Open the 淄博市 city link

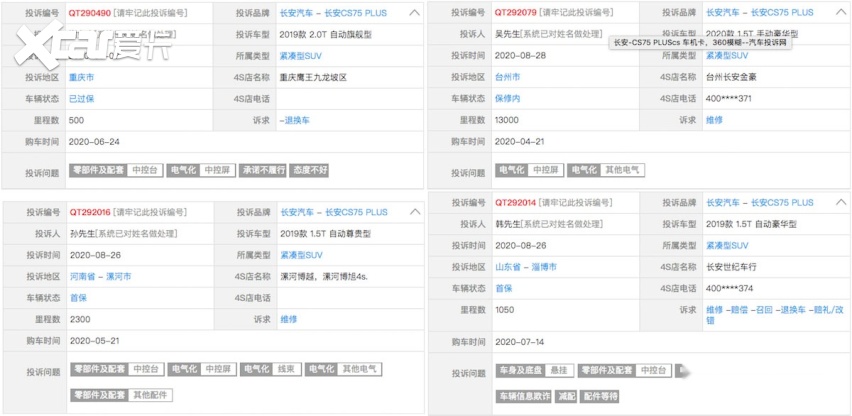point(544,267)
